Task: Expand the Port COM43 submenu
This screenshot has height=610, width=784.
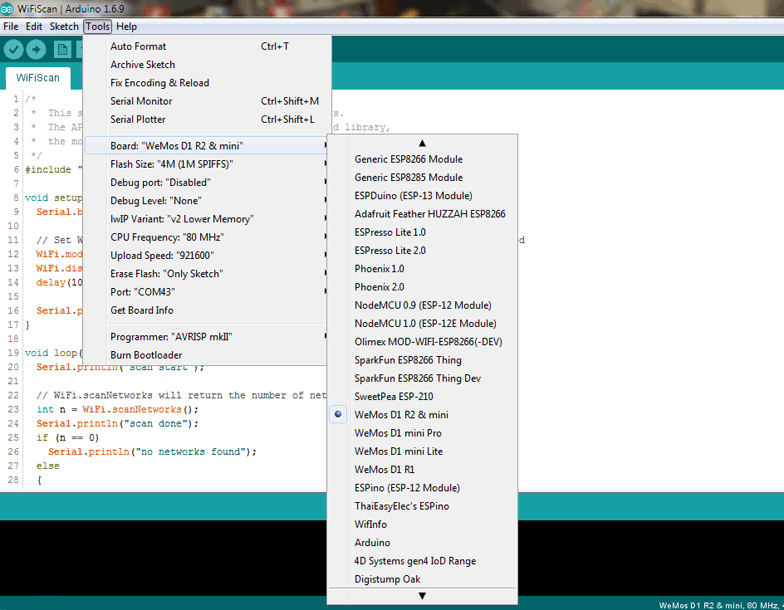Action: pyautogui.click(x=208, y=292)
